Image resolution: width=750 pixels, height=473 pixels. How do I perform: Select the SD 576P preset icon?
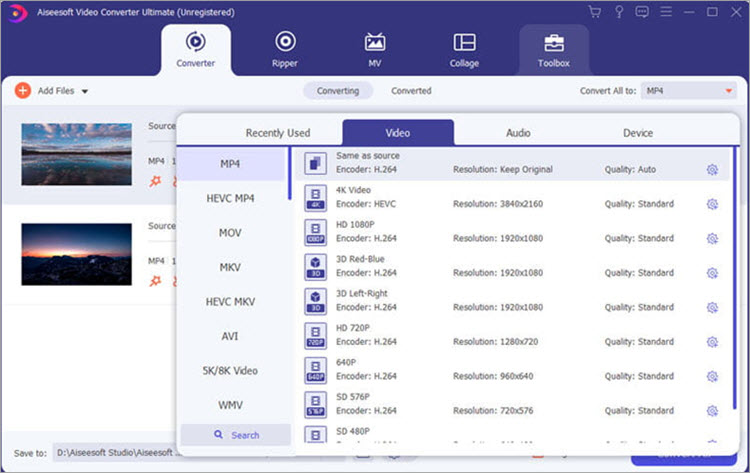point(316,404)
